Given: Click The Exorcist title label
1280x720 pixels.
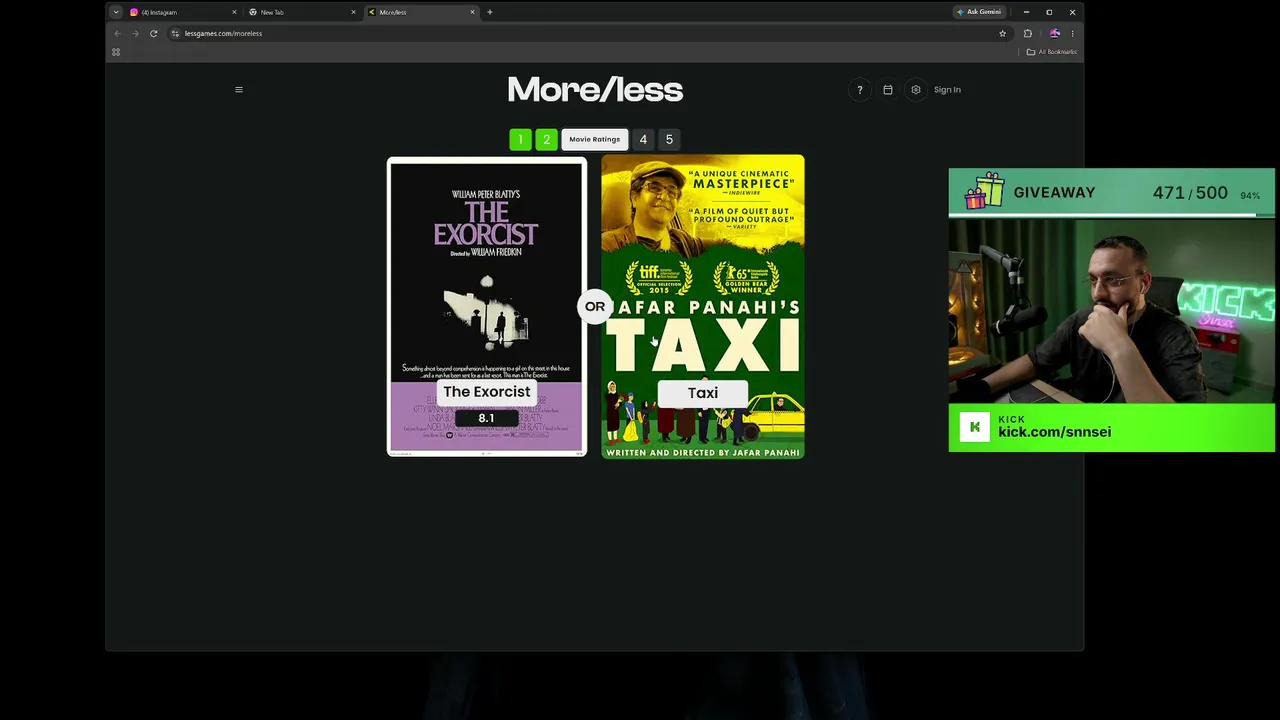Looking at the screenshot, I should tap(487, 392).
